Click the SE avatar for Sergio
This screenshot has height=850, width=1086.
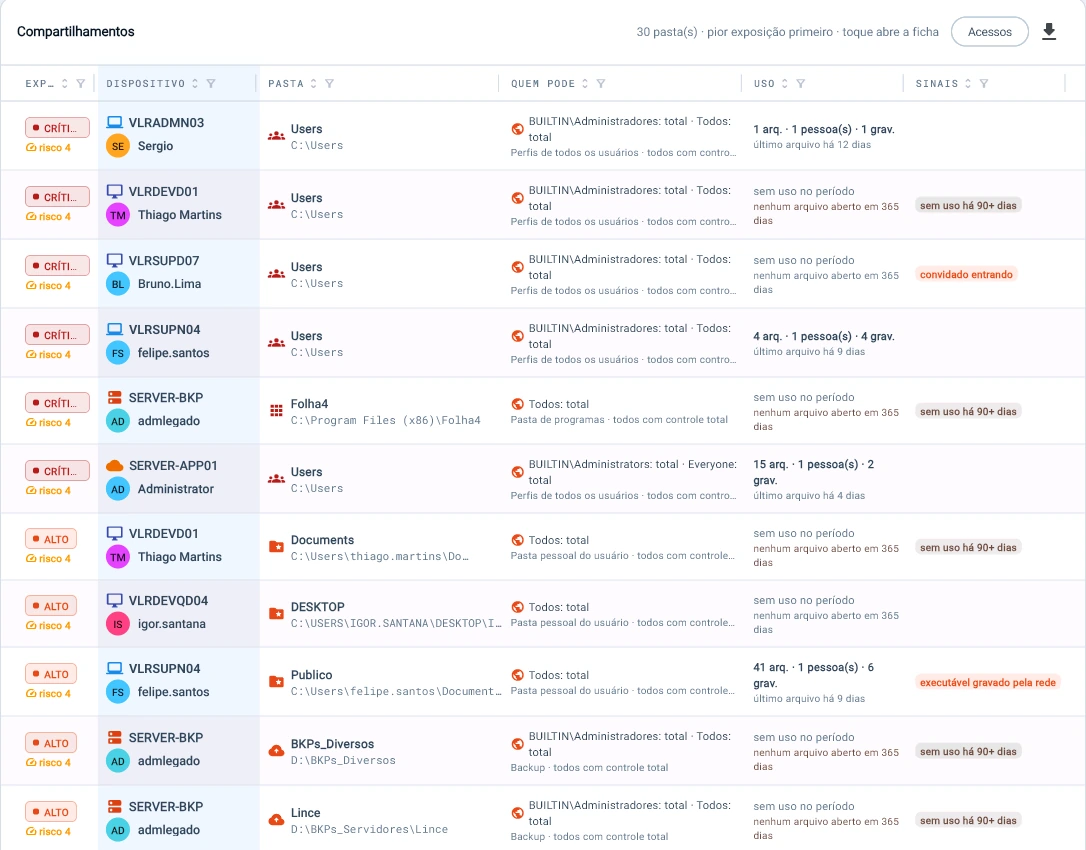(x=118, y=146)
